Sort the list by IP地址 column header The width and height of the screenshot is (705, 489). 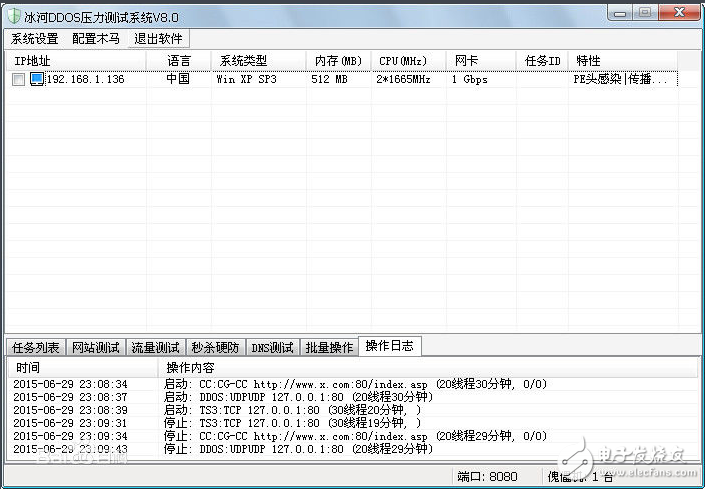click(80, 61)
